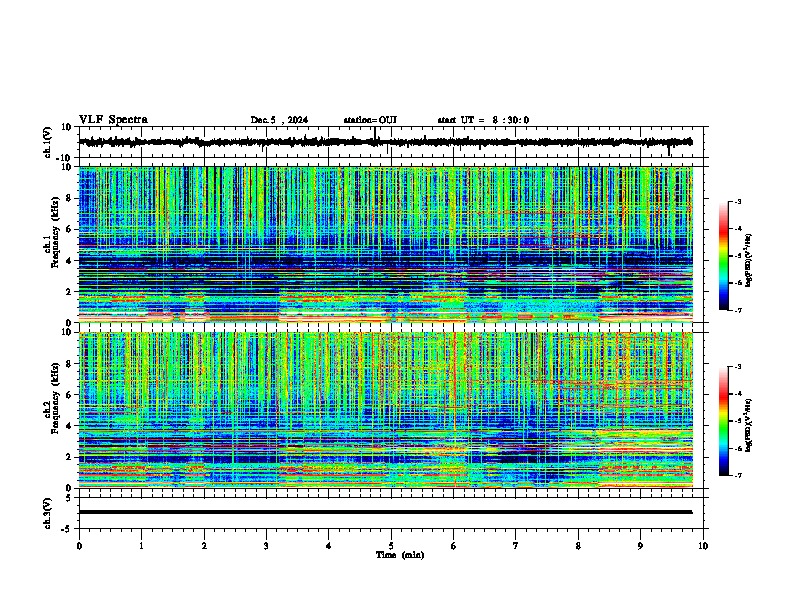Click the '2' kHz tick on ch.1 spectrogram
This screenshot has height=612, width=792.
click(x=69, y=291)
